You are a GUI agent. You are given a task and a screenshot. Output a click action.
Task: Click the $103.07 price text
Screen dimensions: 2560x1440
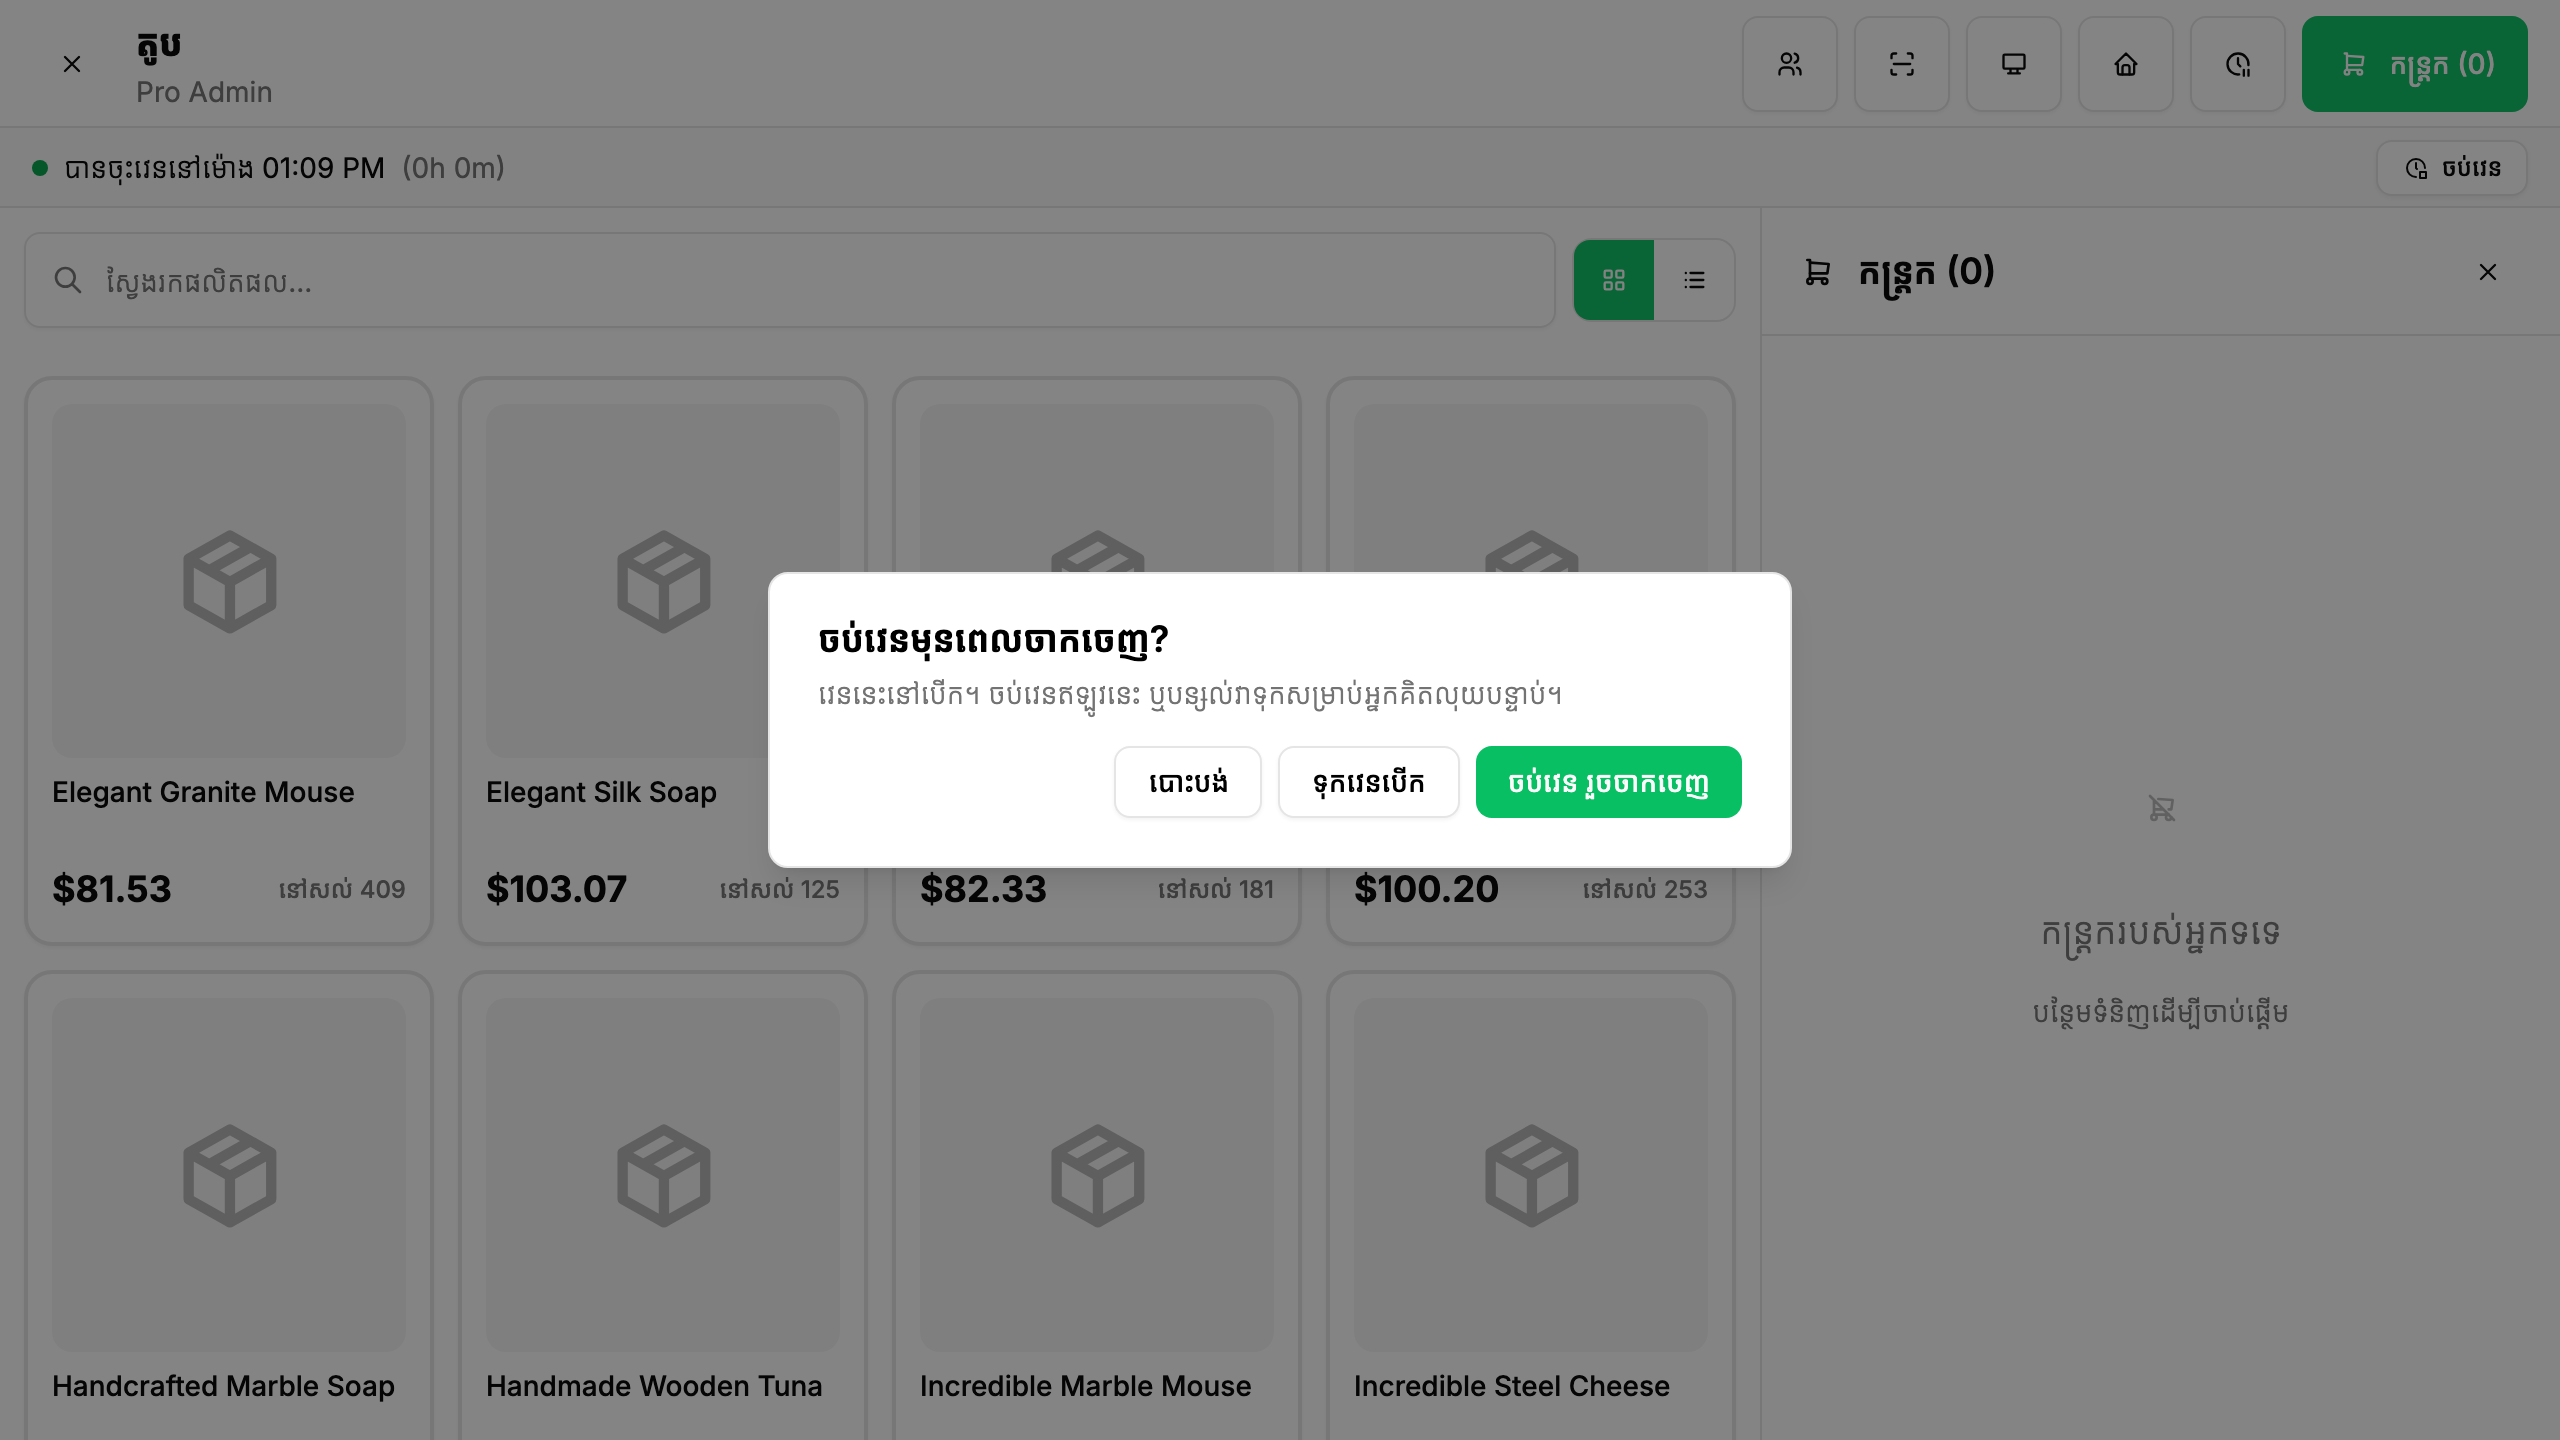click(x=556, y=889)
